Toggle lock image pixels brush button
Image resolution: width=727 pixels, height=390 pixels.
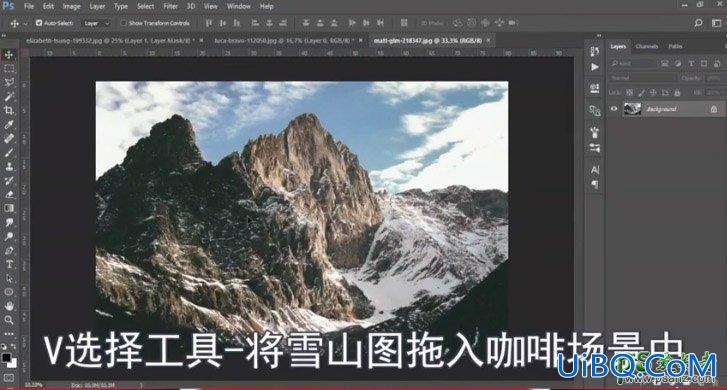[x=642, y=93]
